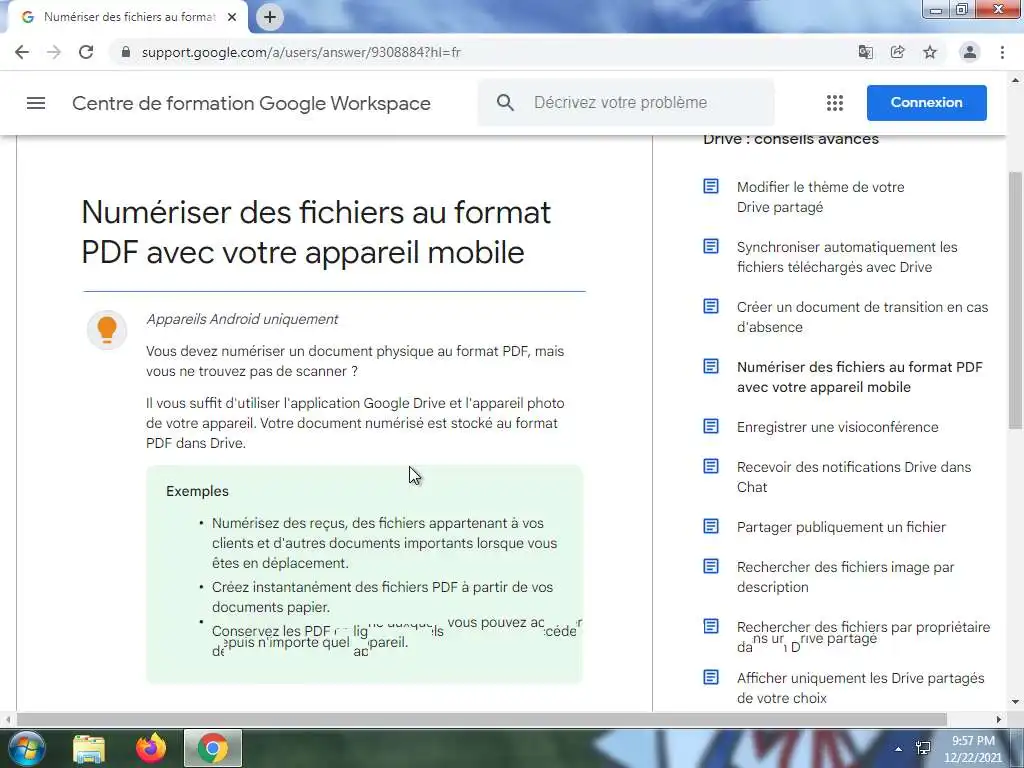The image size is (1024, 768).
Task: Click document icon beside Enregistrer une visioconférence
Action: point(711,426)
